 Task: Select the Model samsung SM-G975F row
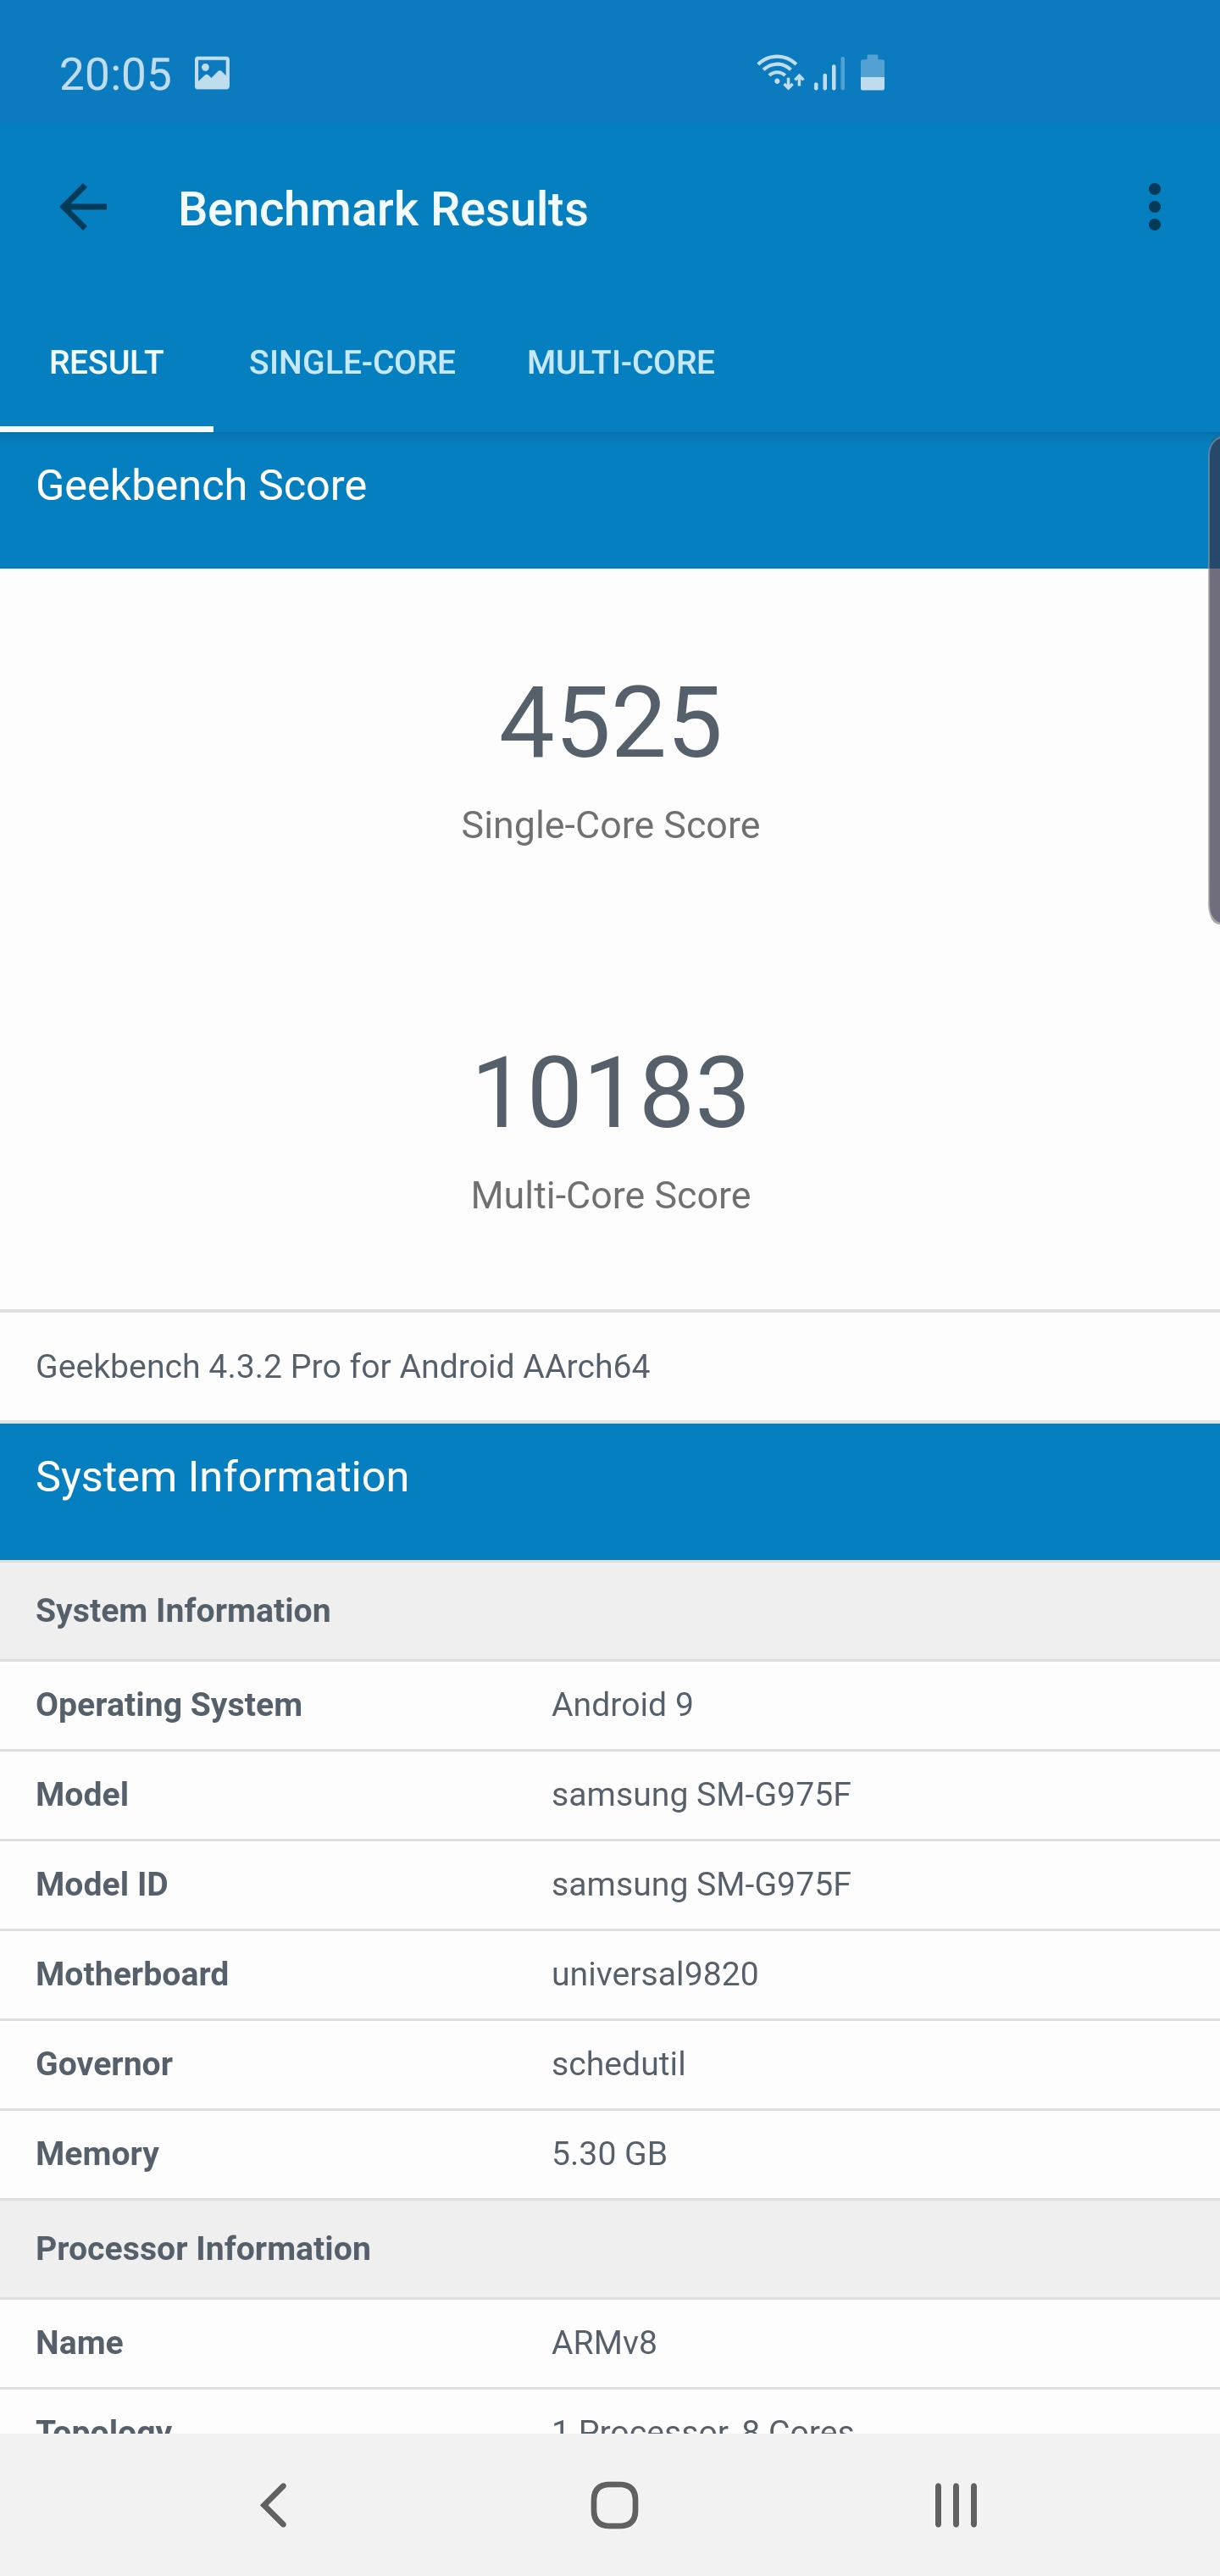610,1795
